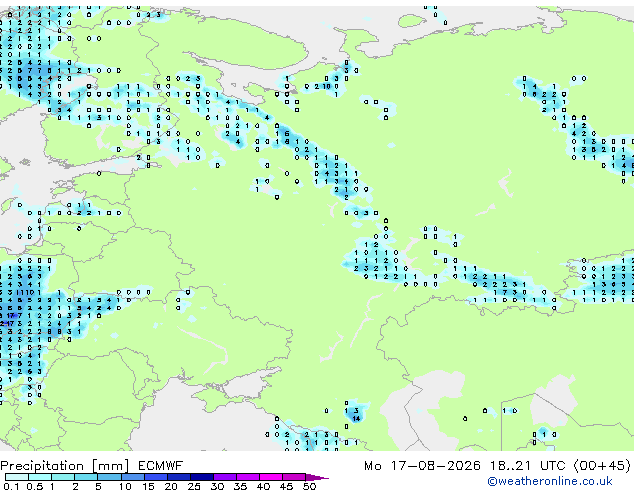Select the legend swatch between 40 and 45
Image resolution: width=634 pixels, height=490 pixels.
coord(271,477)
